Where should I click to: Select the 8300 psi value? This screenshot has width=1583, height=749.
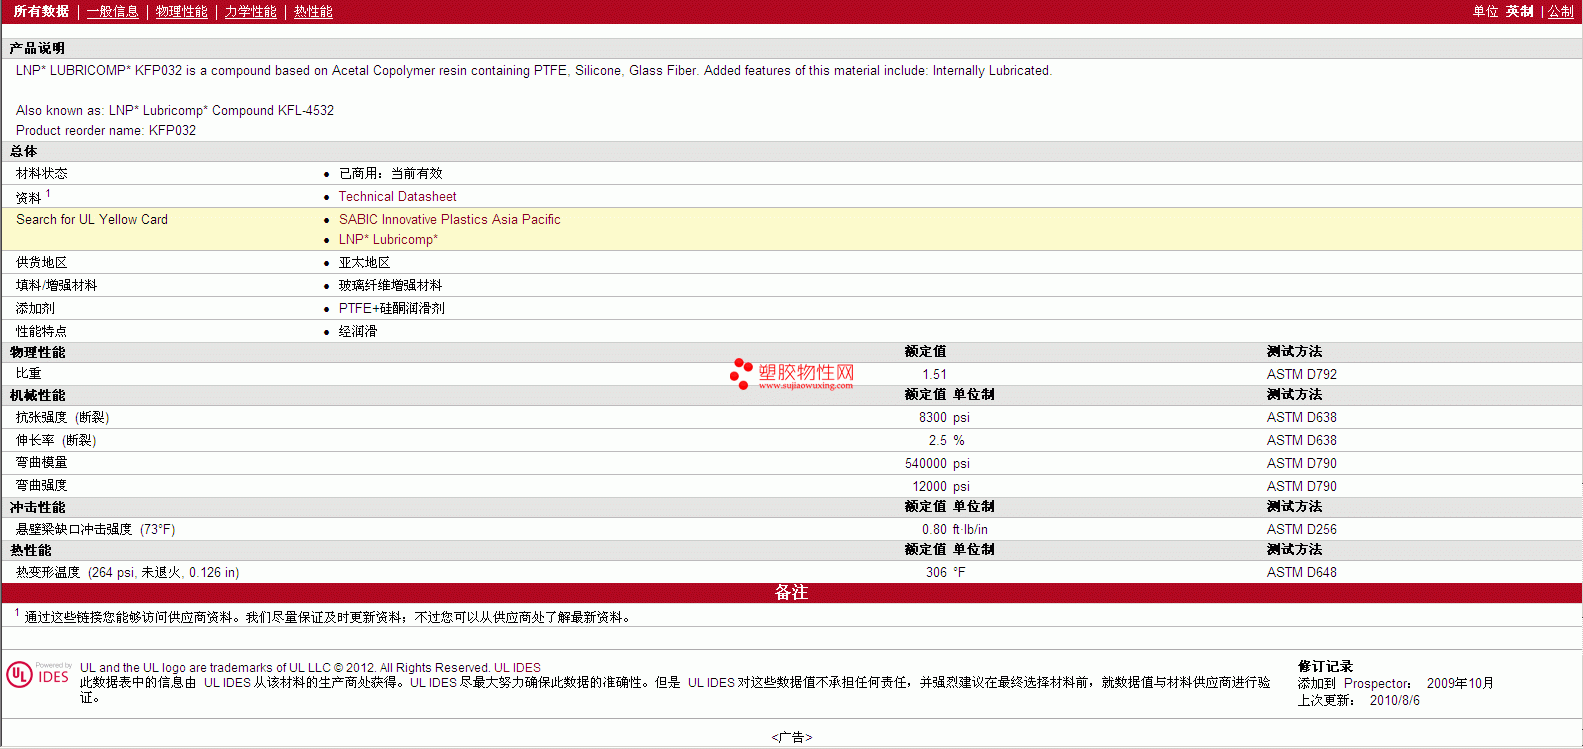tap(944, 417)
